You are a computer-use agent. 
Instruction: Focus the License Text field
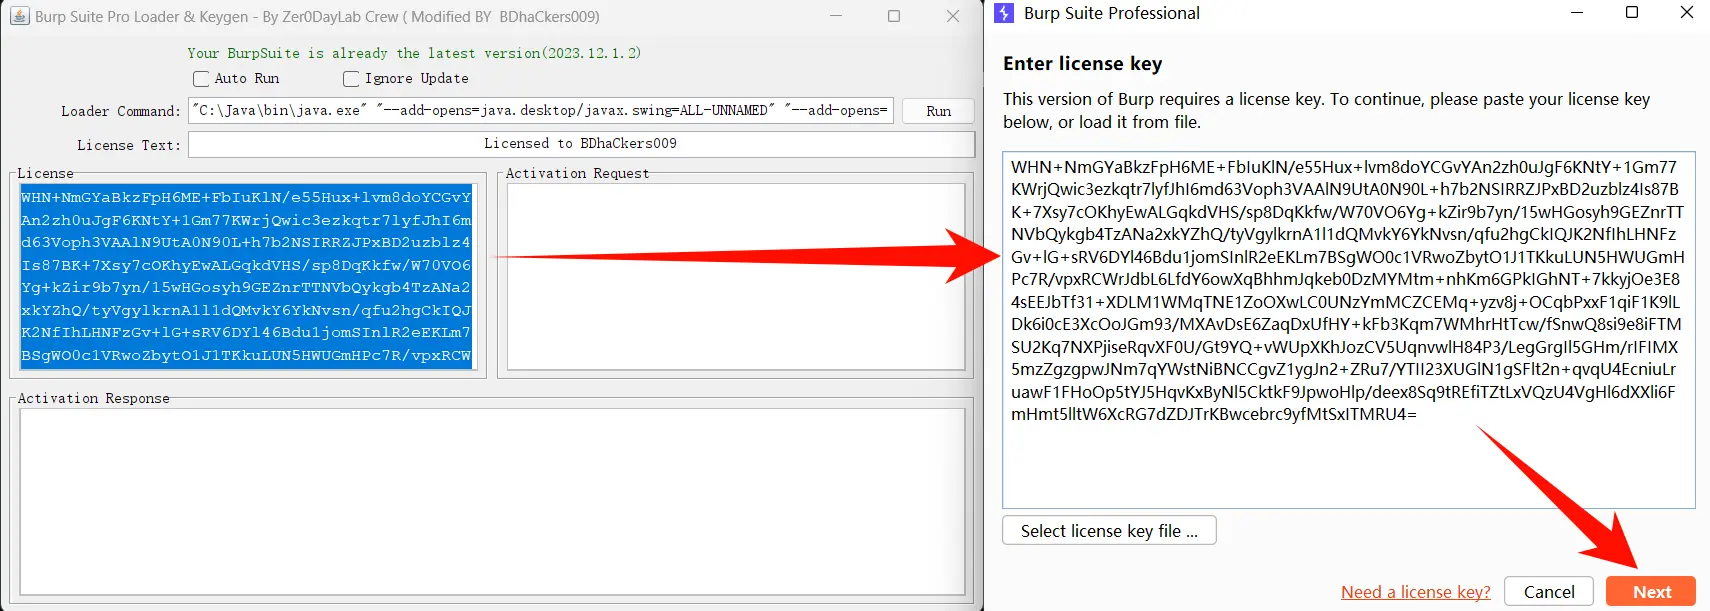pos(580,144)
